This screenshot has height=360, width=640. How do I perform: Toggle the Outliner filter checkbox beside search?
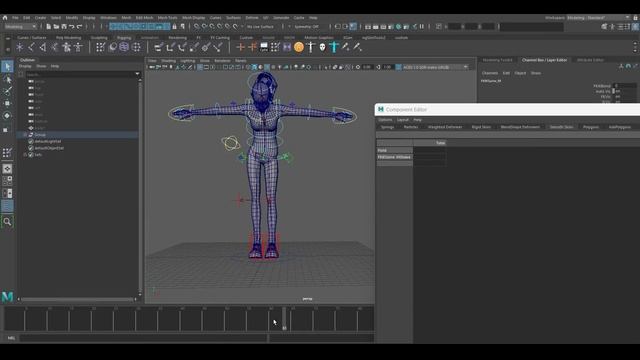(21, 74)
